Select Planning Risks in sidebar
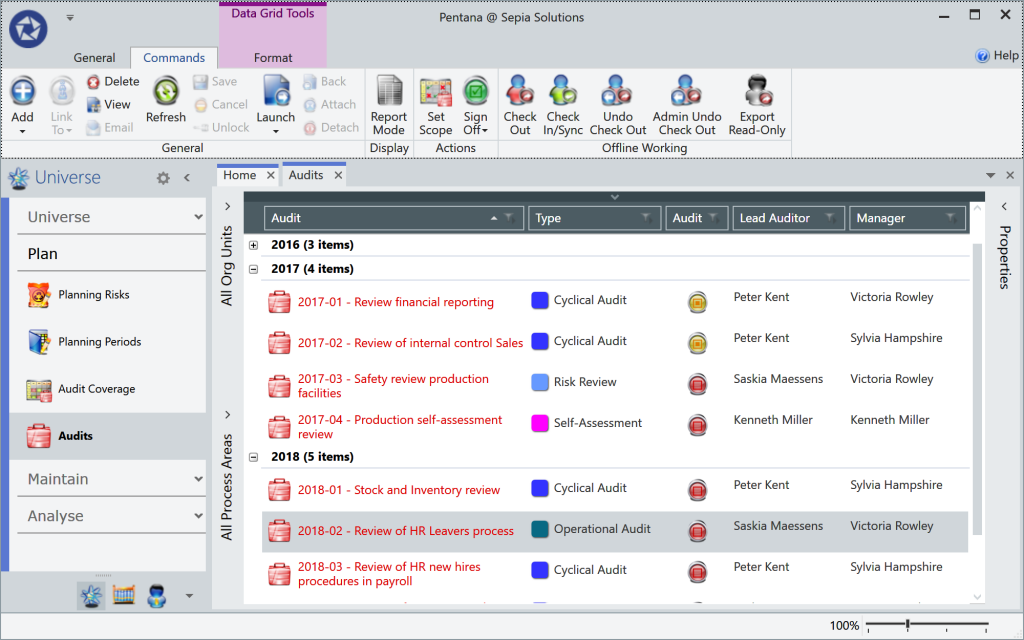 click(x=93, y=295)
